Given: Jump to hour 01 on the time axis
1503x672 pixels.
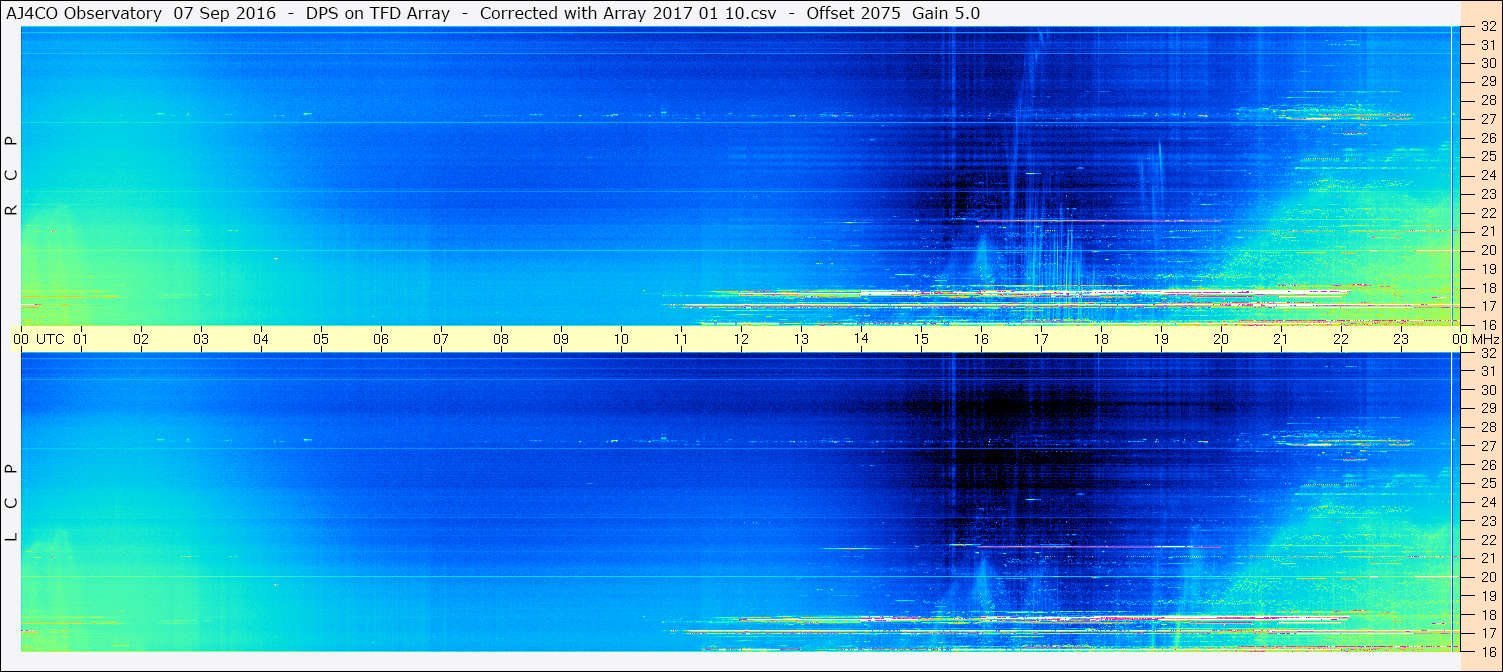Looking at the screenshot, I should (81, 339).
